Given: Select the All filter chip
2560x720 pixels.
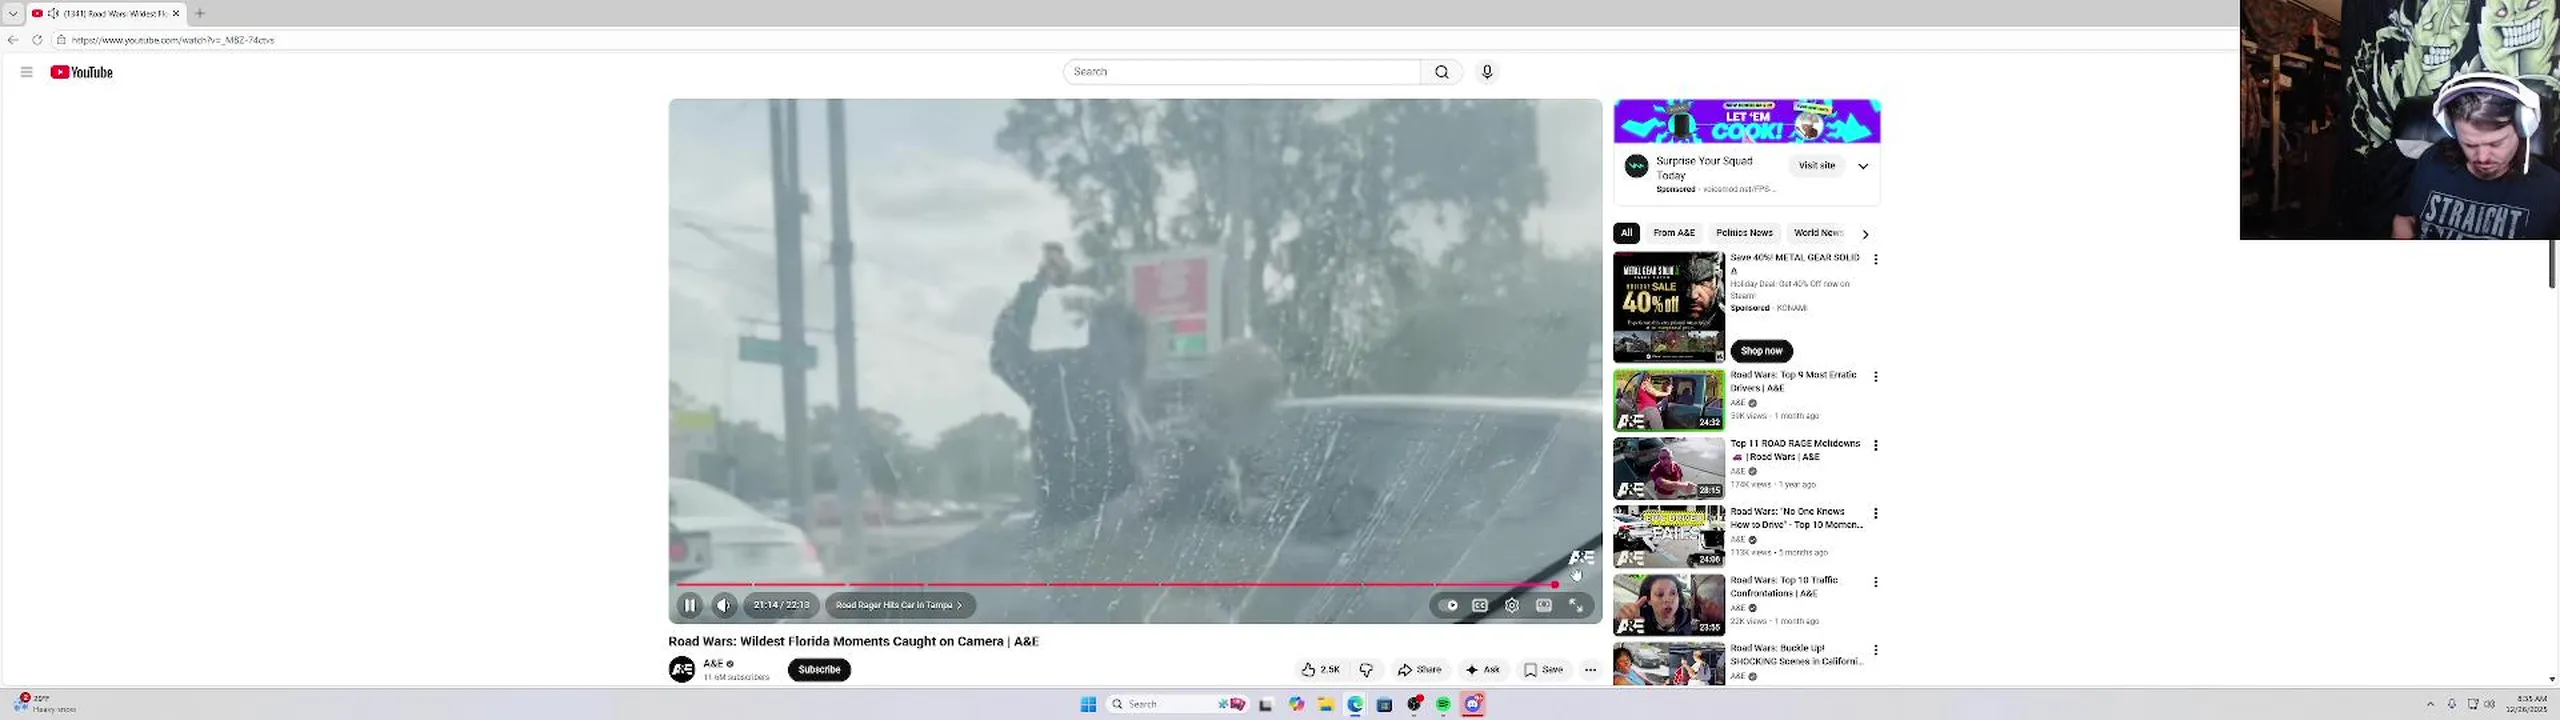Looking at the screenshot, I should (1626, 233).
